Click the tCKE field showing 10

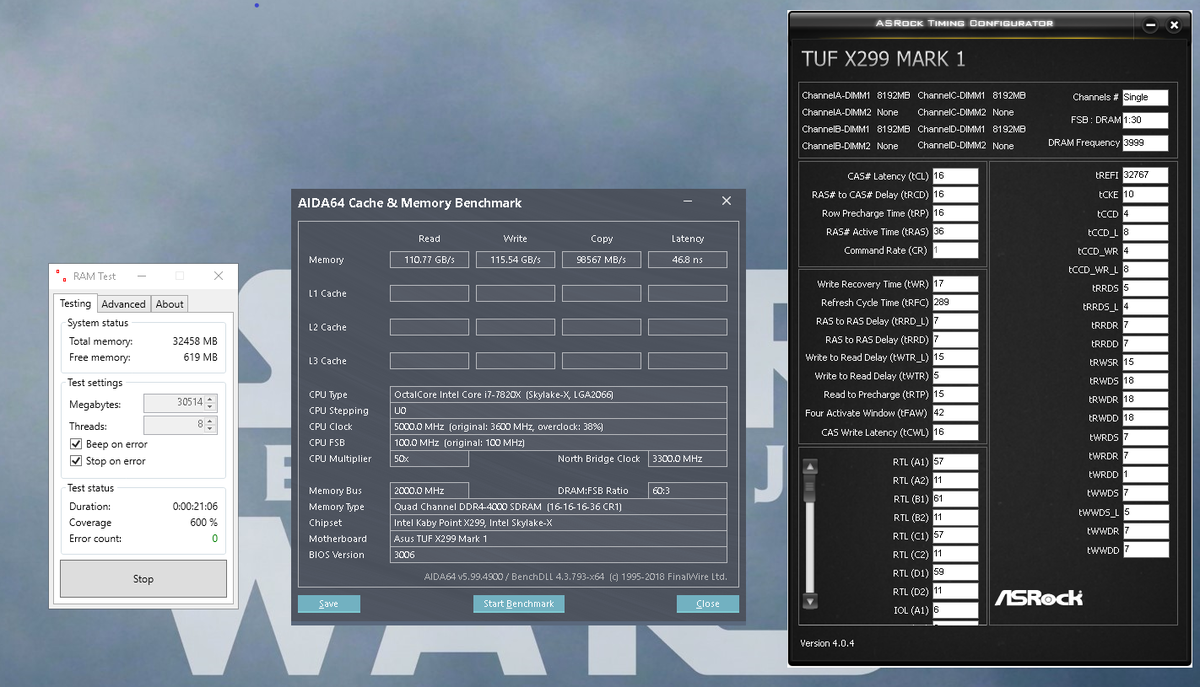(x=1145, y=195)
